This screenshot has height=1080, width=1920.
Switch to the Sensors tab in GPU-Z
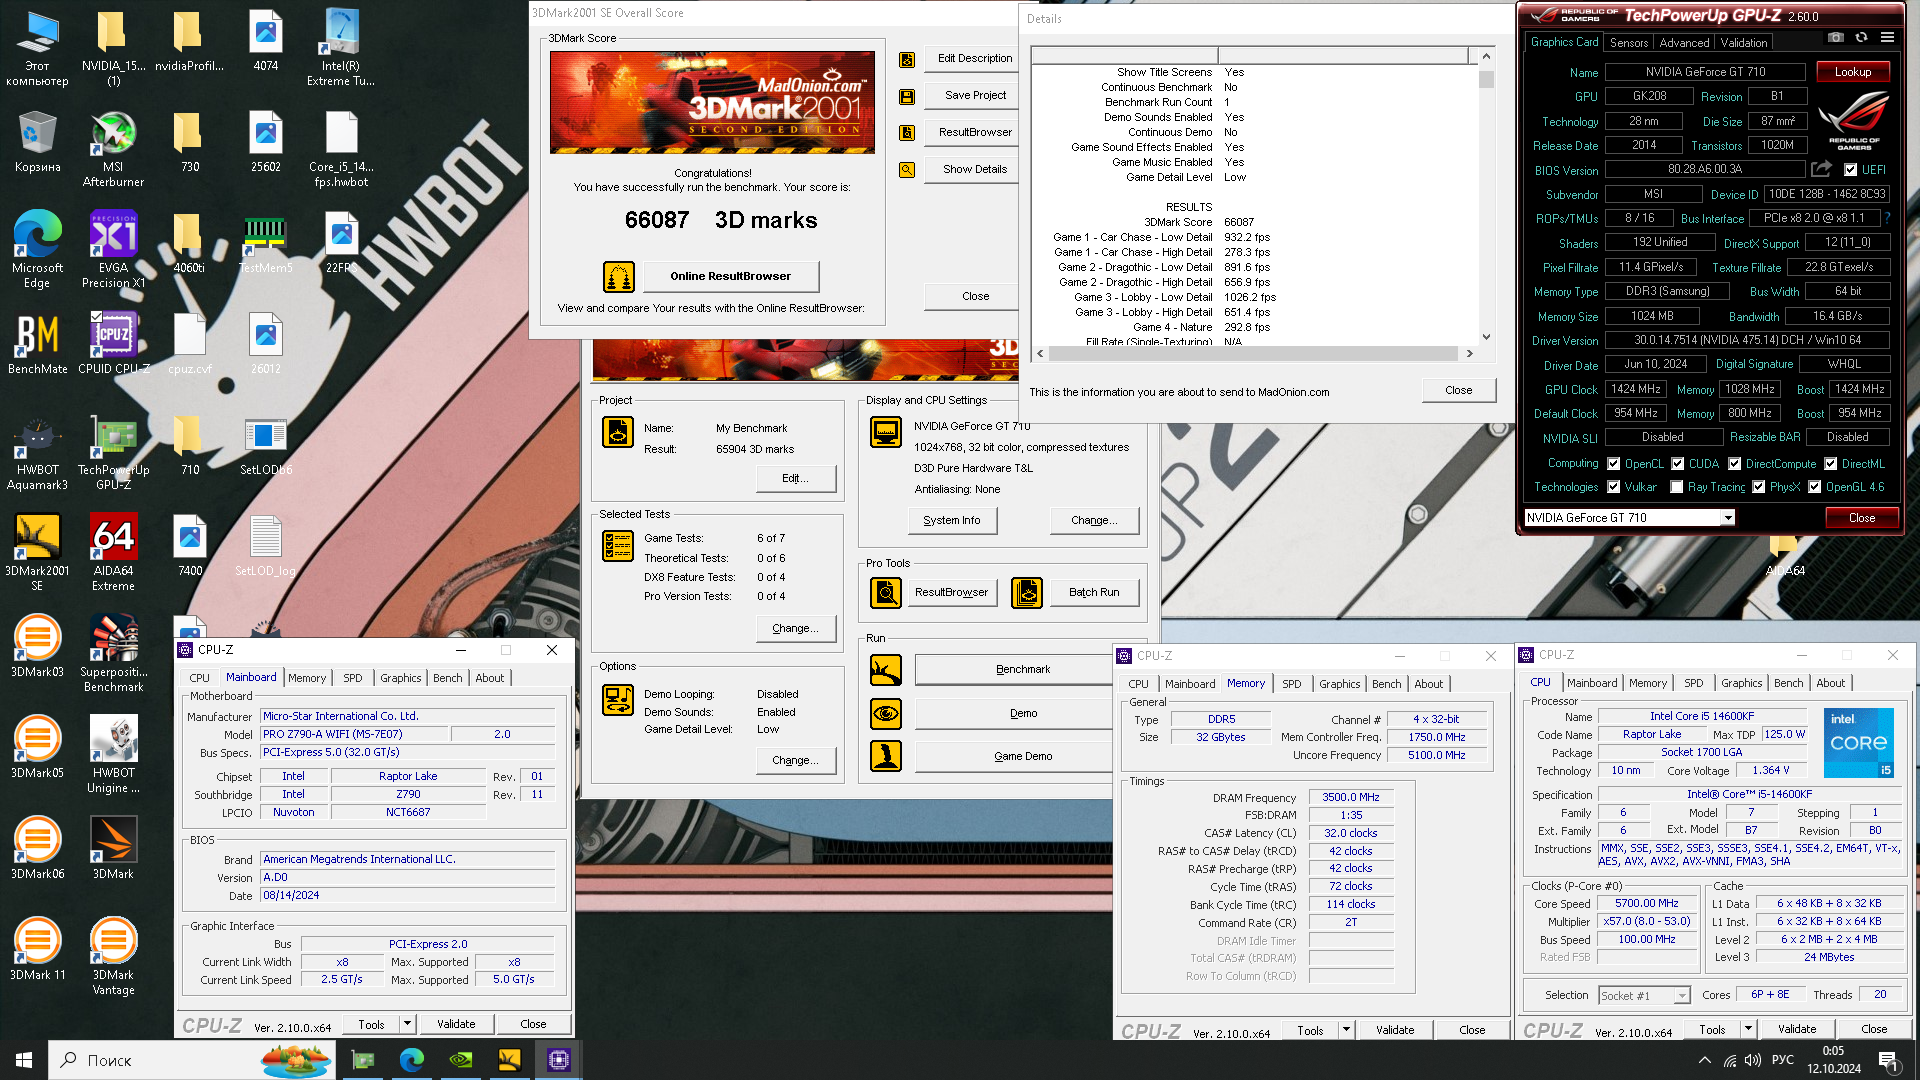[x=1628, y=43]
